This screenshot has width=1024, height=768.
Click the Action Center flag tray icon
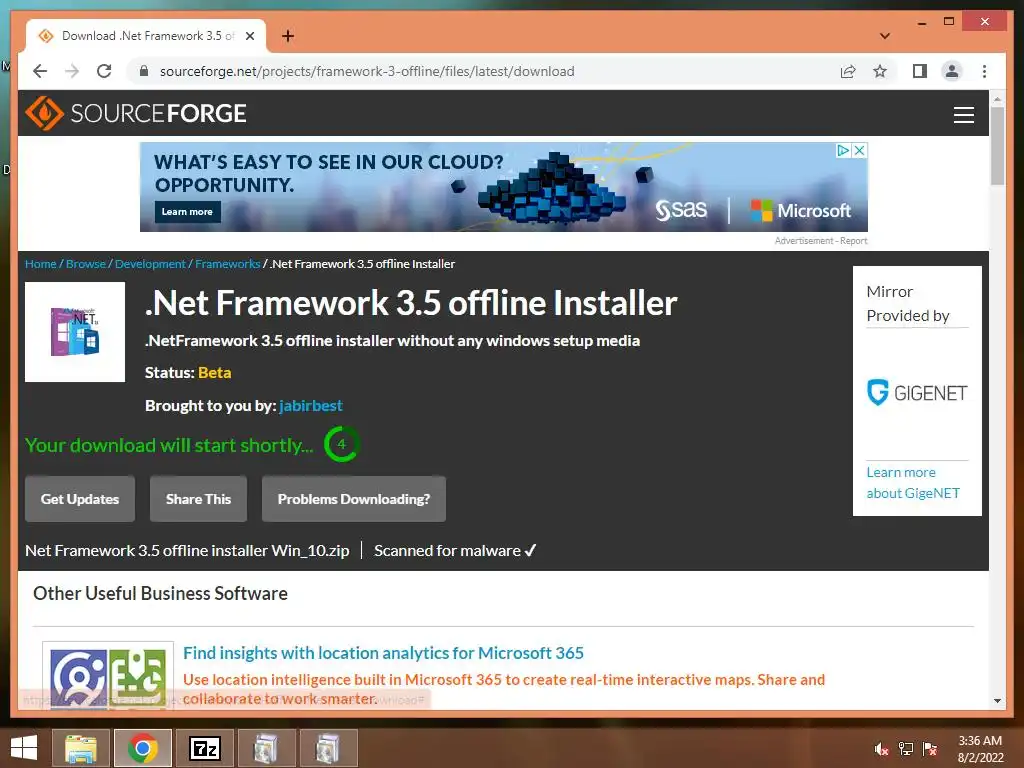[930, 749]
